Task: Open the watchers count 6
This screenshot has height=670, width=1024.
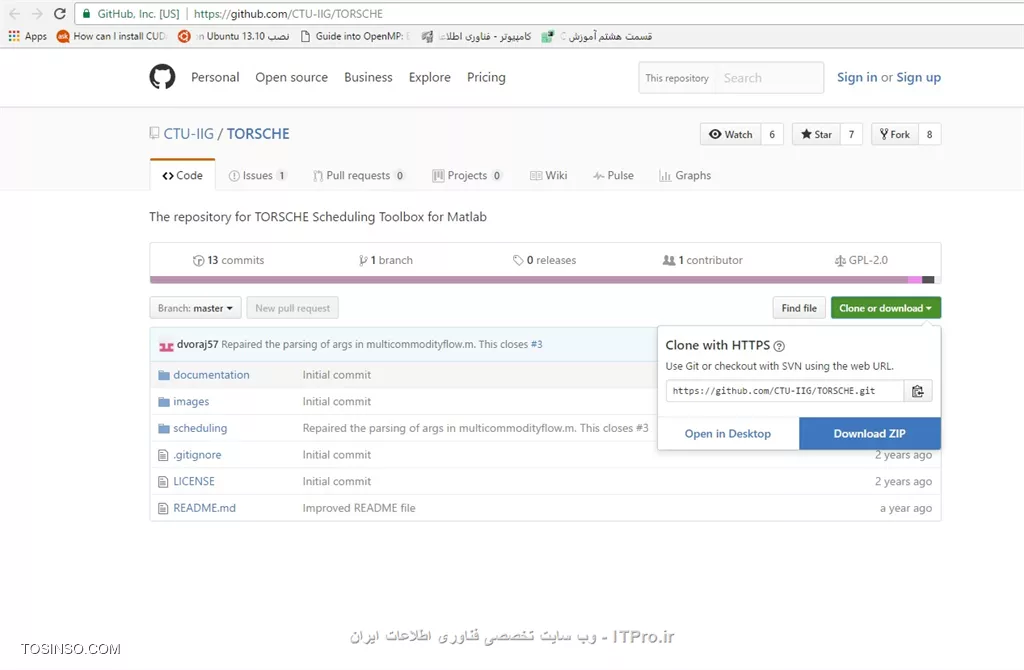Action: pos(772,135)
